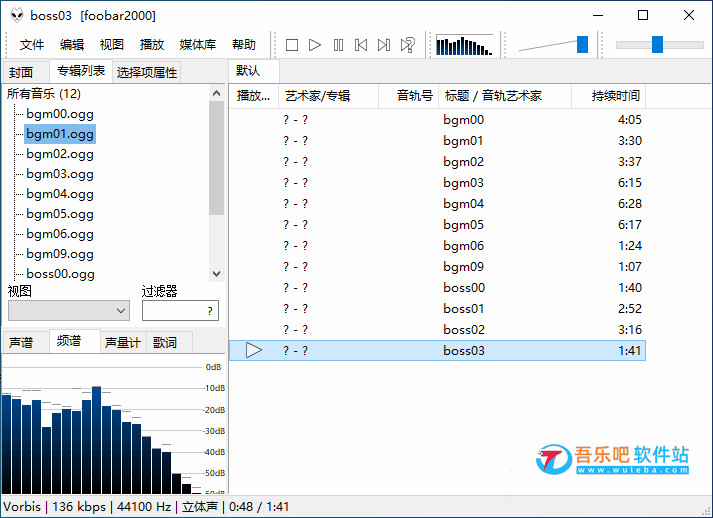Sort by 音轨号 column header
Screen dimensions: 713x518
[x=408, y=96]
